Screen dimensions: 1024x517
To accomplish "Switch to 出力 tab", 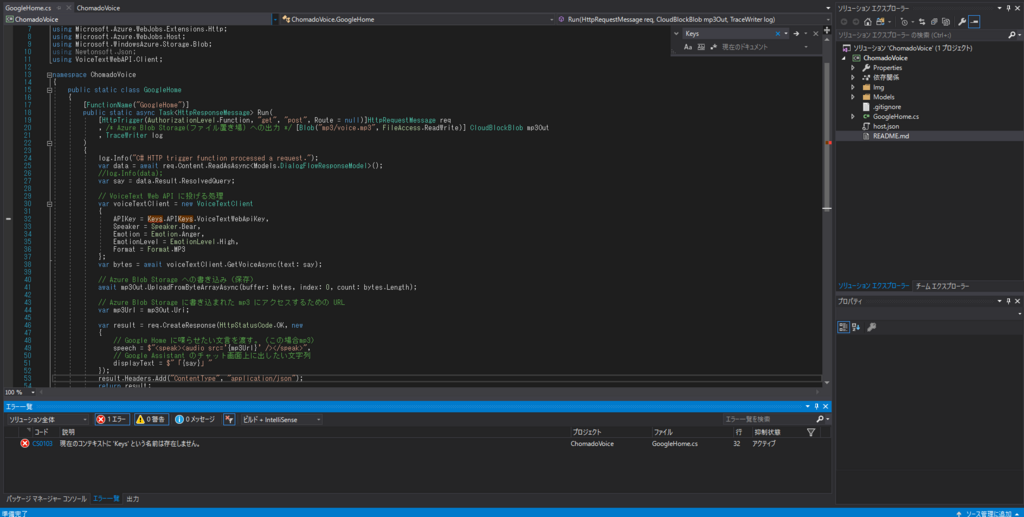I will (x=133, y=499).
